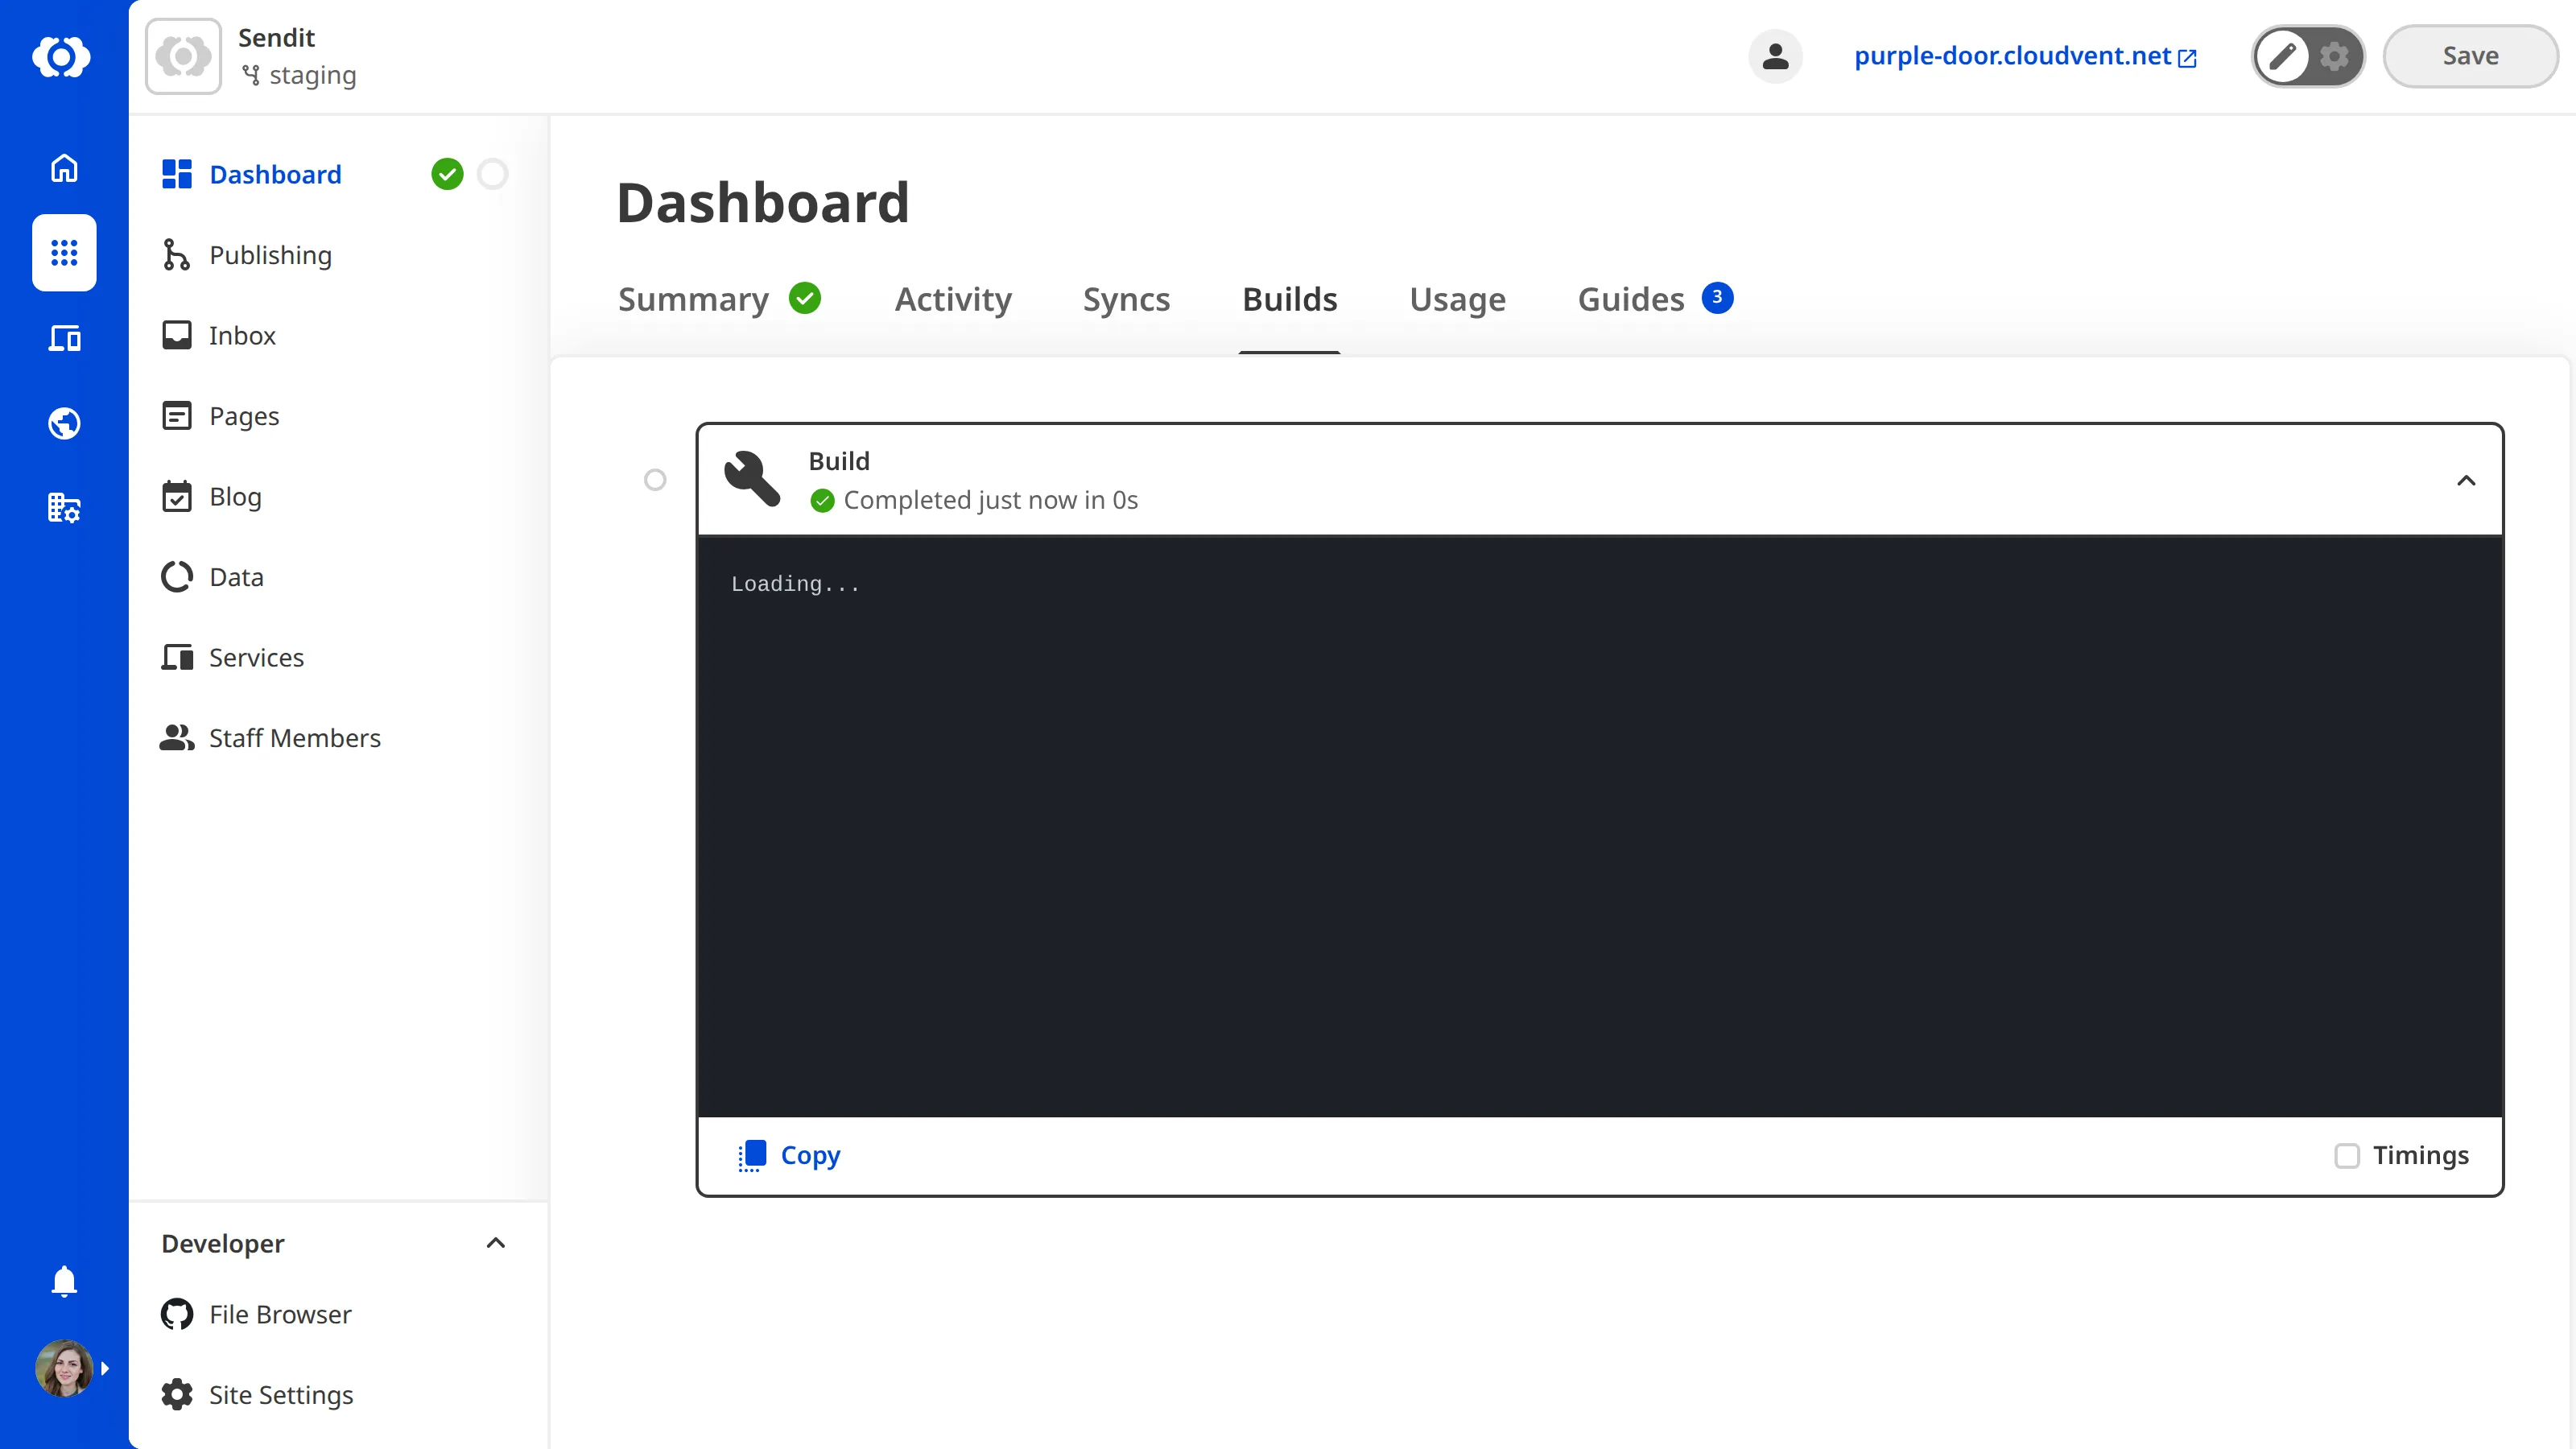Open the Publishing section
The height and width of the screenshot is (1449, 2576).
coord(270,255)
